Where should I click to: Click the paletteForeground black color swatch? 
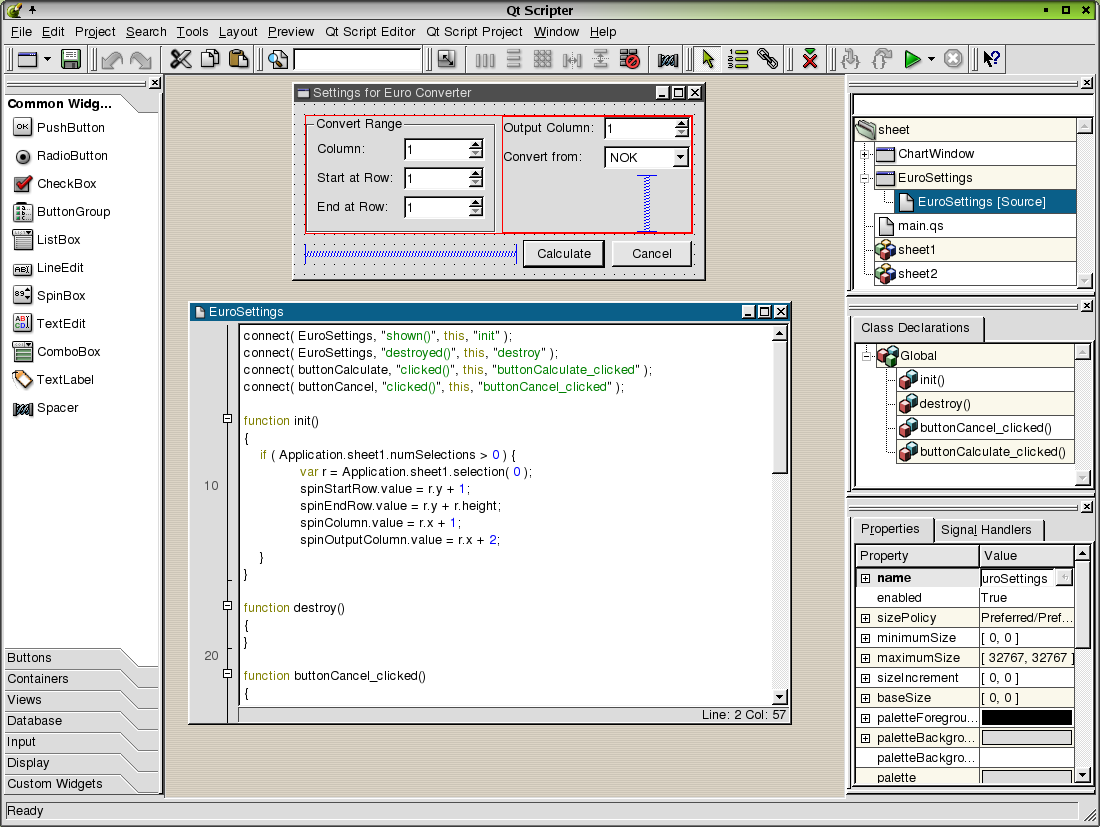[1027, 718]
